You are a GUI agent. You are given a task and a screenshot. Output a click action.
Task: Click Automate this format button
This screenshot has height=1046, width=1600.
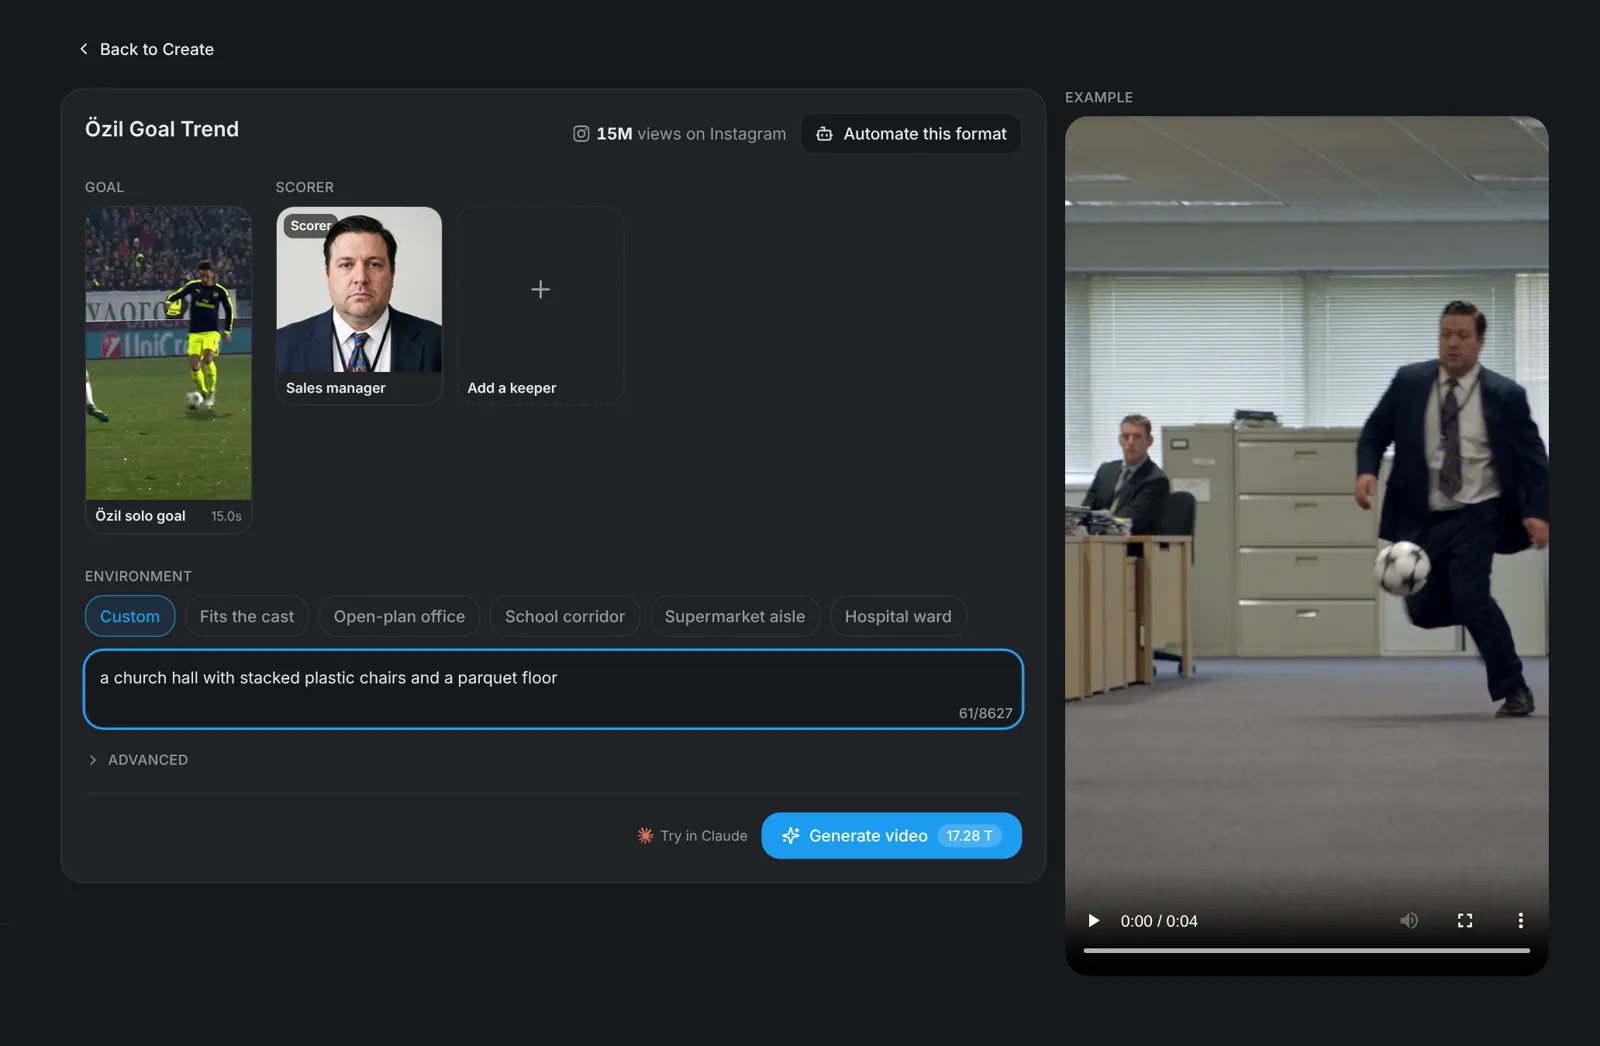(x=911, y=134)
